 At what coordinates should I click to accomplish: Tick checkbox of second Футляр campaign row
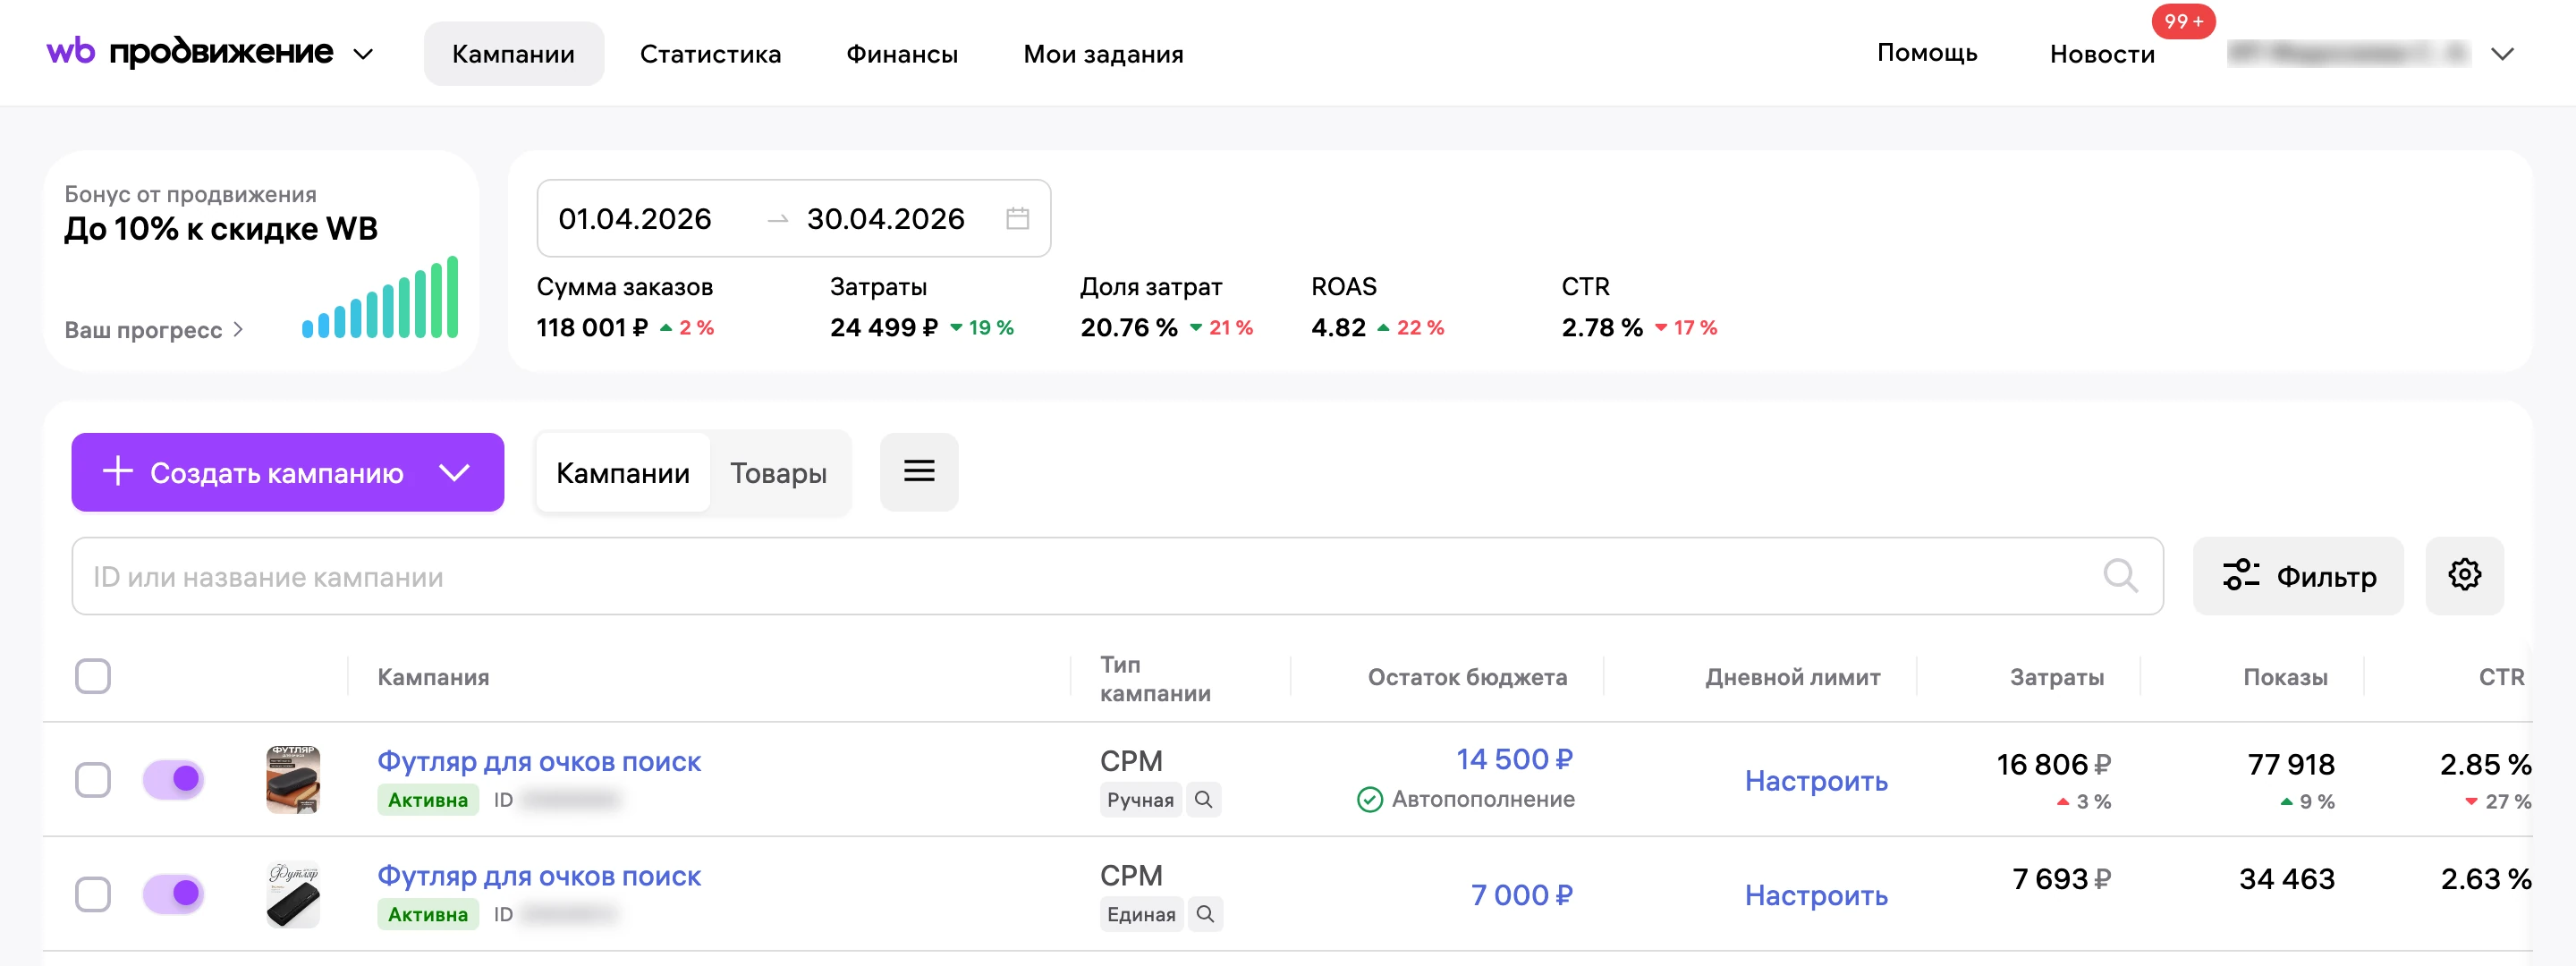(93, 894)
